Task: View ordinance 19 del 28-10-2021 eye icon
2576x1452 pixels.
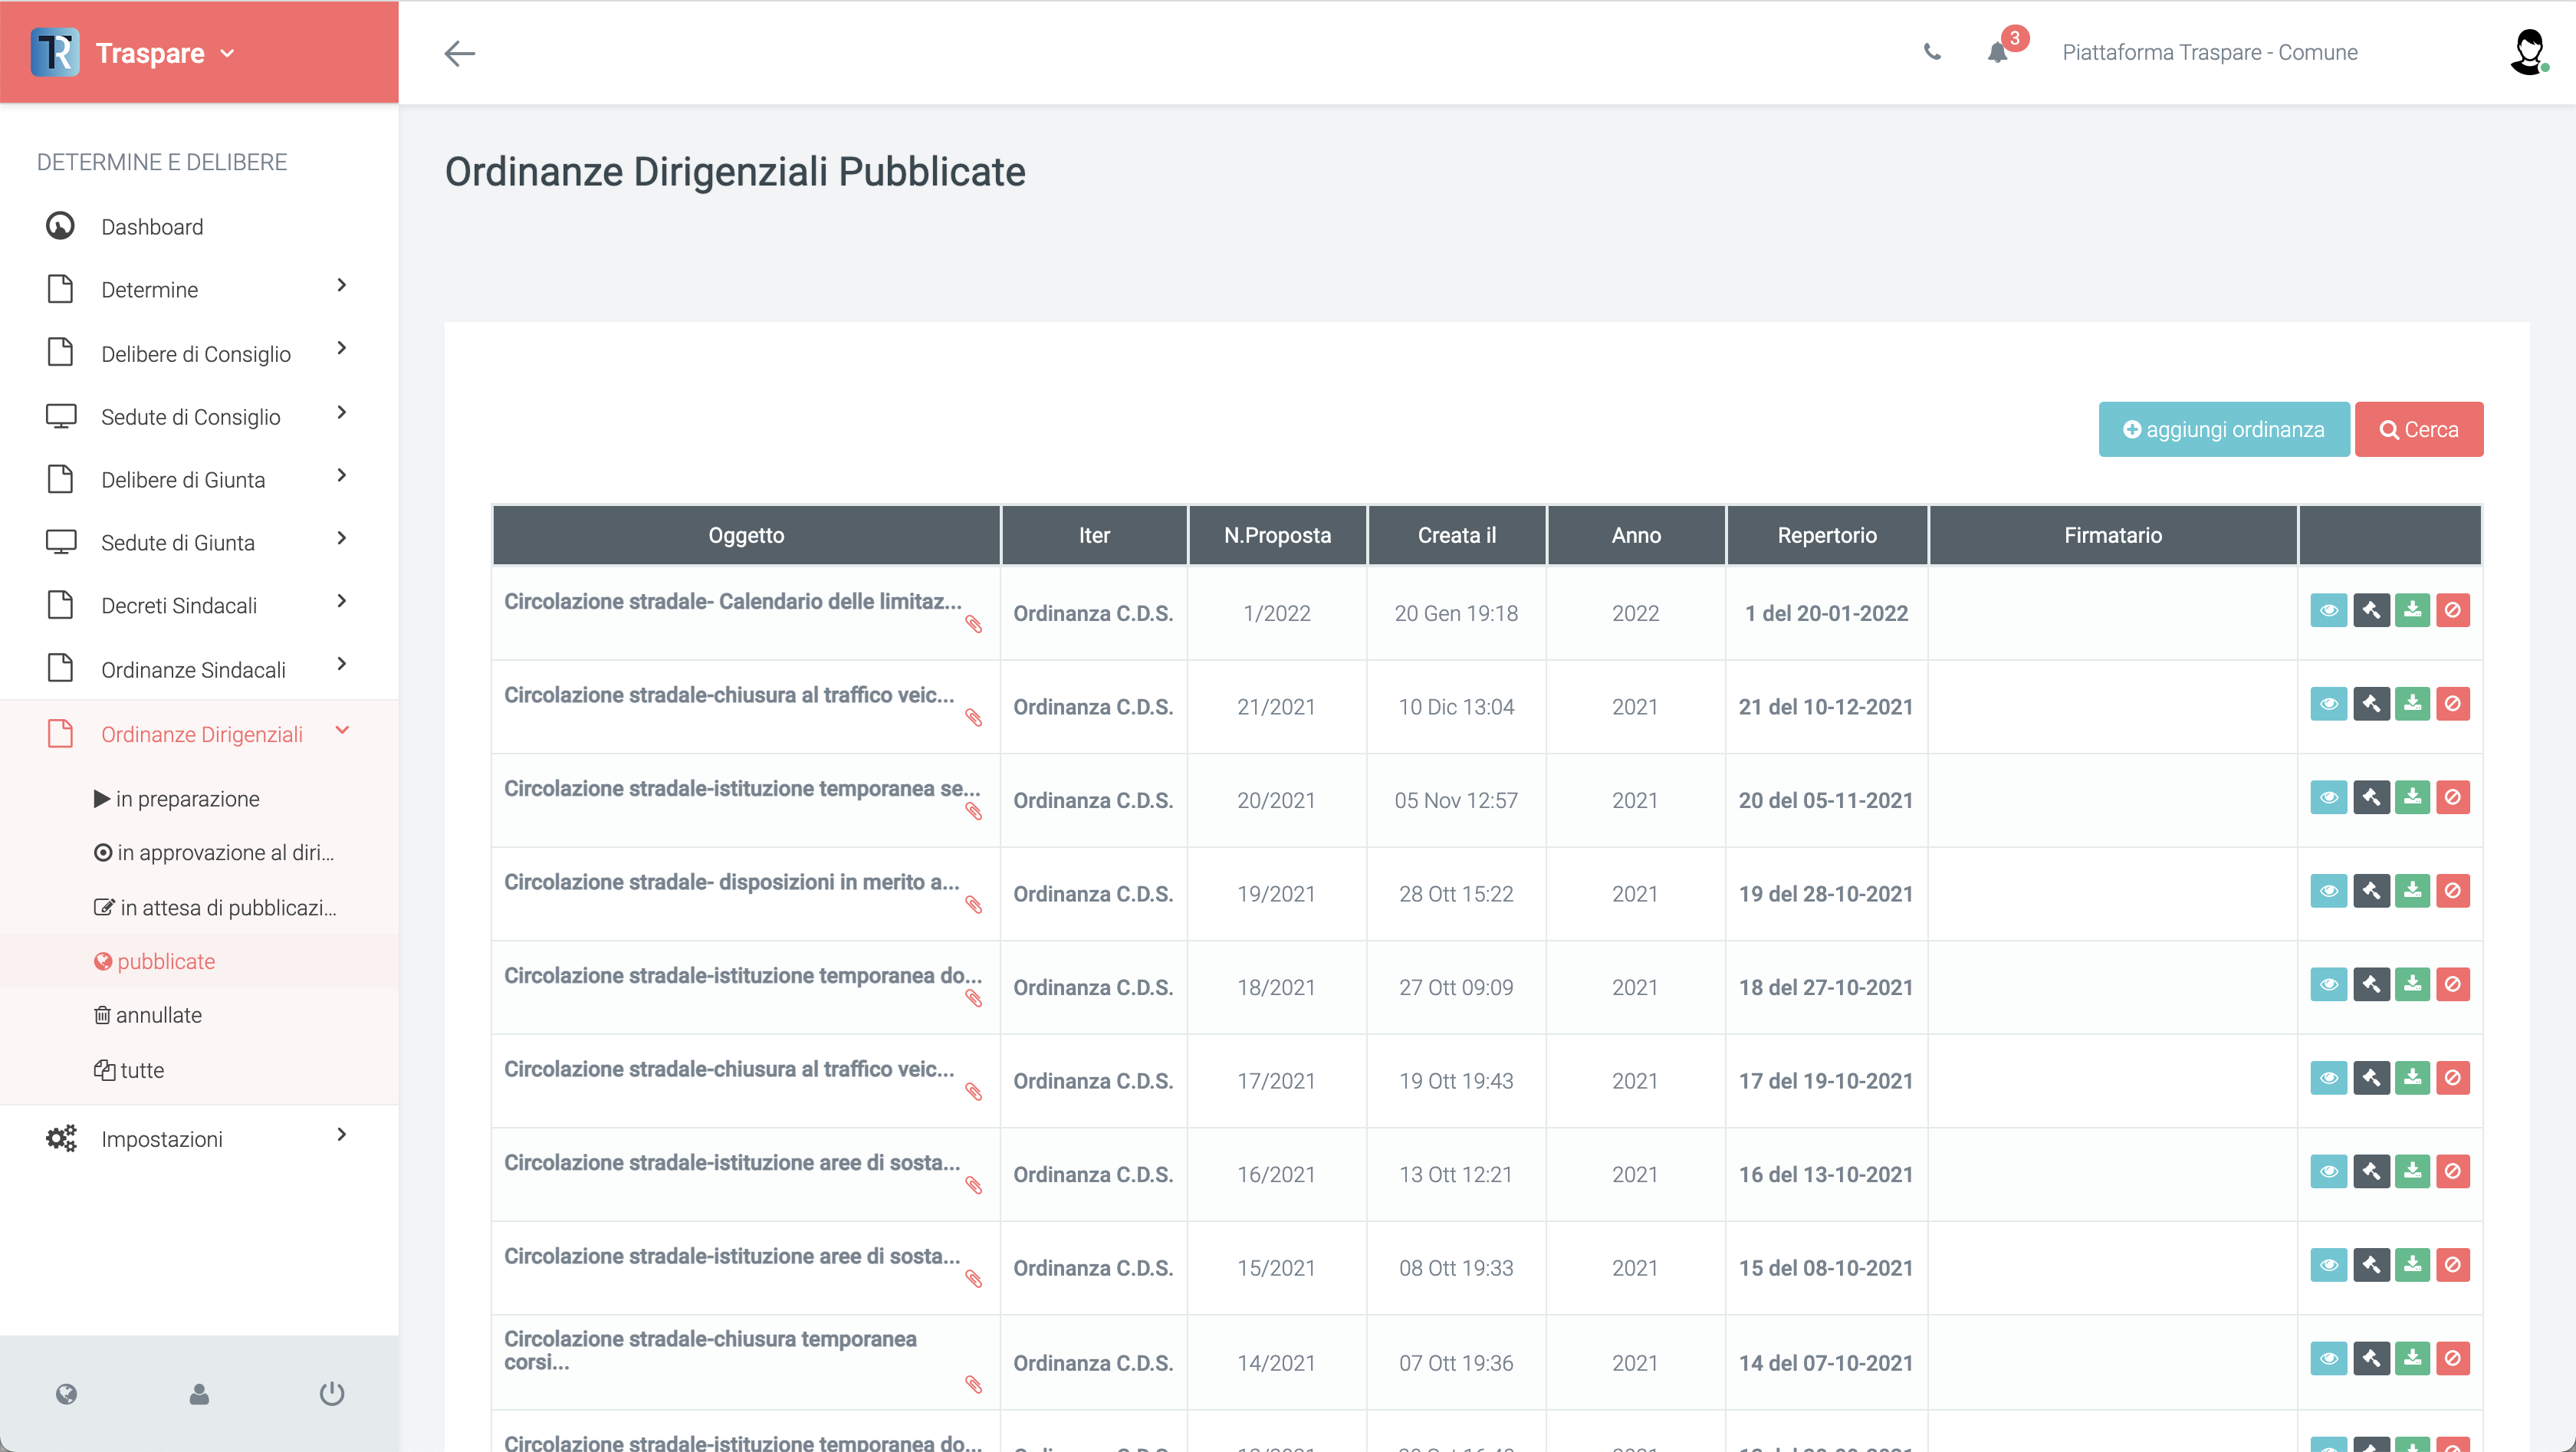Action: (2329, 891)
